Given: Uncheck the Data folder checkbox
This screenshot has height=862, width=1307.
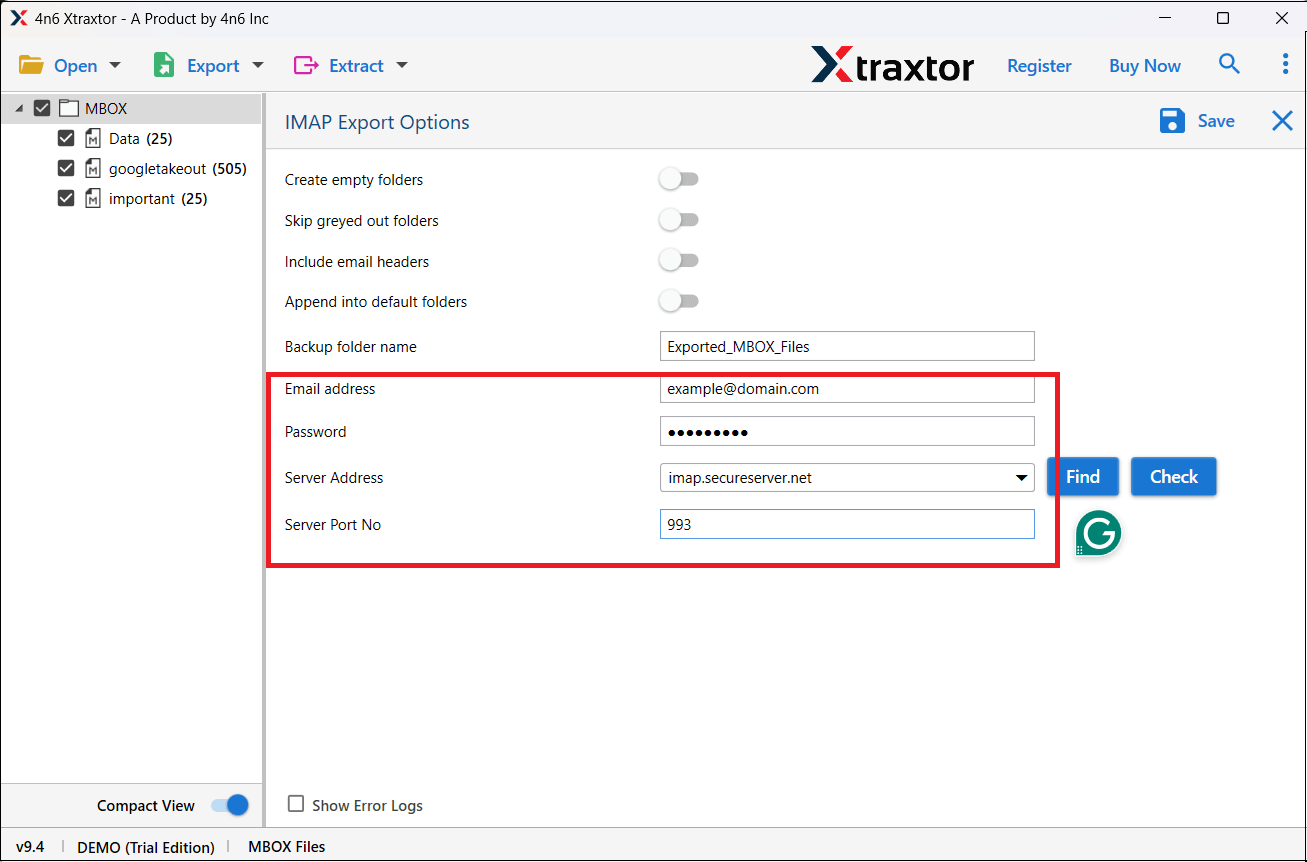Looking at the screenshot, I should tap(66, 138).
